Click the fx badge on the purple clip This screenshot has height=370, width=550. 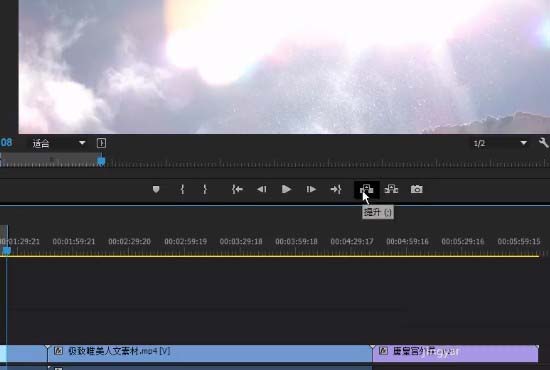(x=383, y=351)
